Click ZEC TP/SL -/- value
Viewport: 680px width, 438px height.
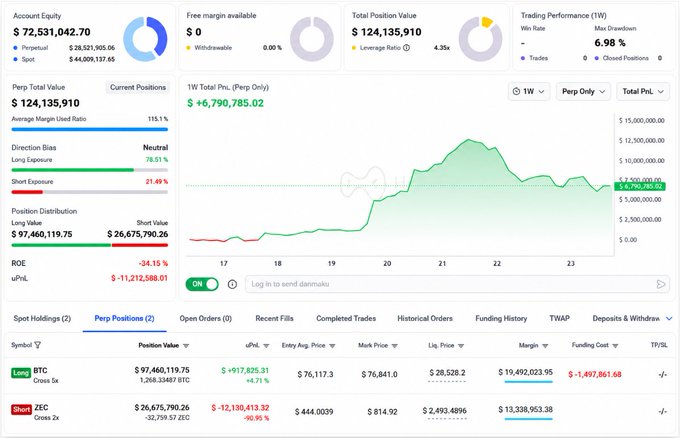tap(663, 411)
